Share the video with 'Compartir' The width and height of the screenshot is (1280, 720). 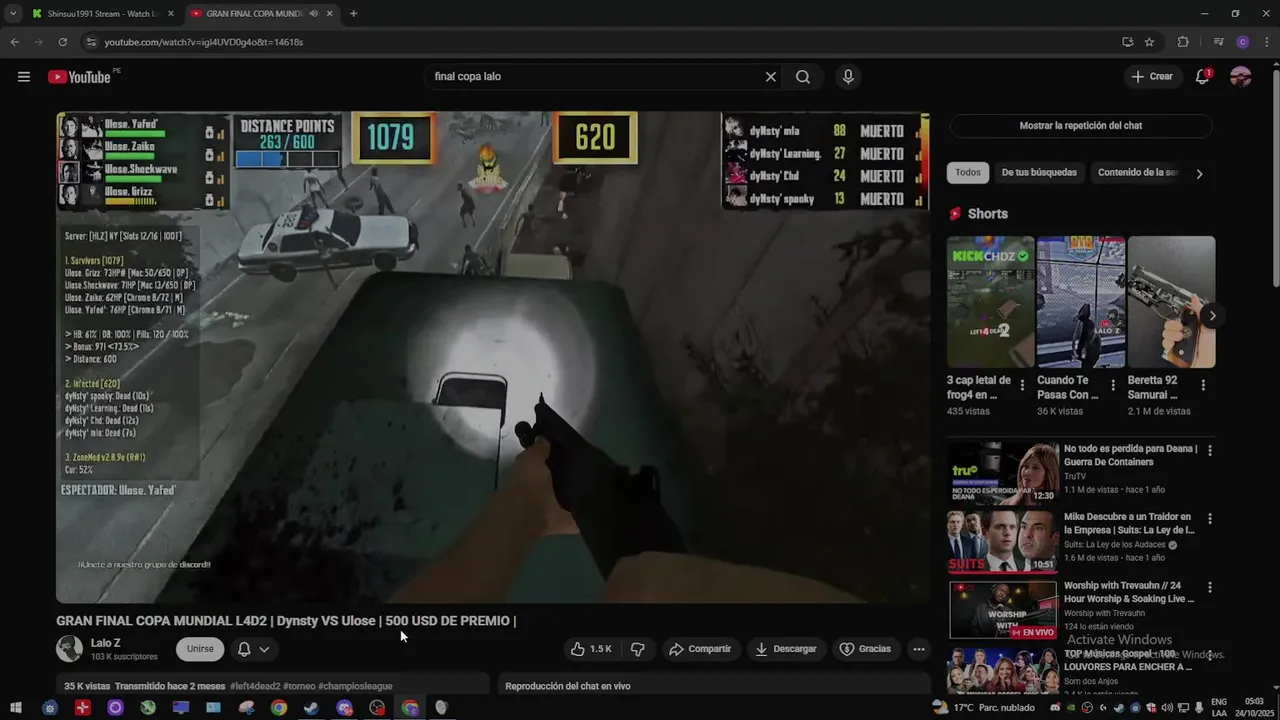pyautogui.click(x=700, y=649)
